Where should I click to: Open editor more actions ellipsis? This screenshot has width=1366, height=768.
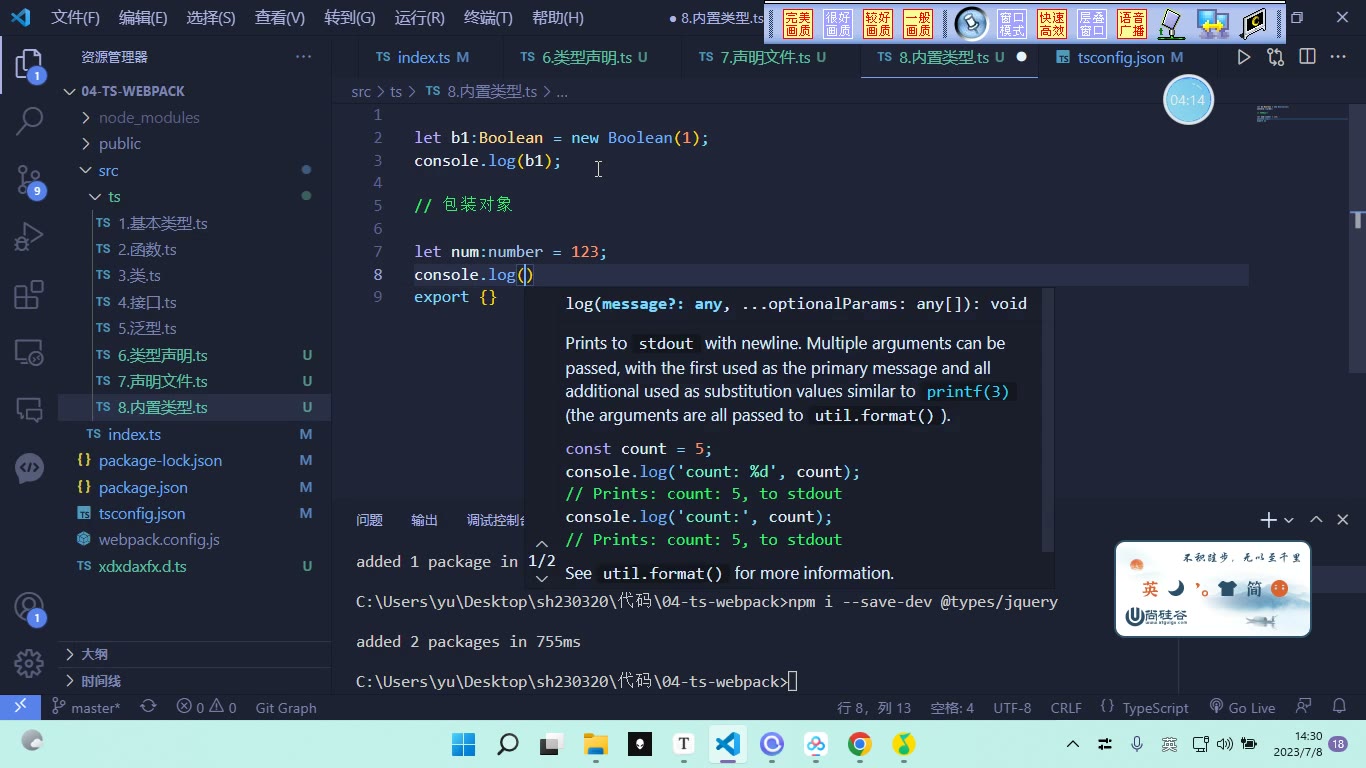(x=1338, y=57)
